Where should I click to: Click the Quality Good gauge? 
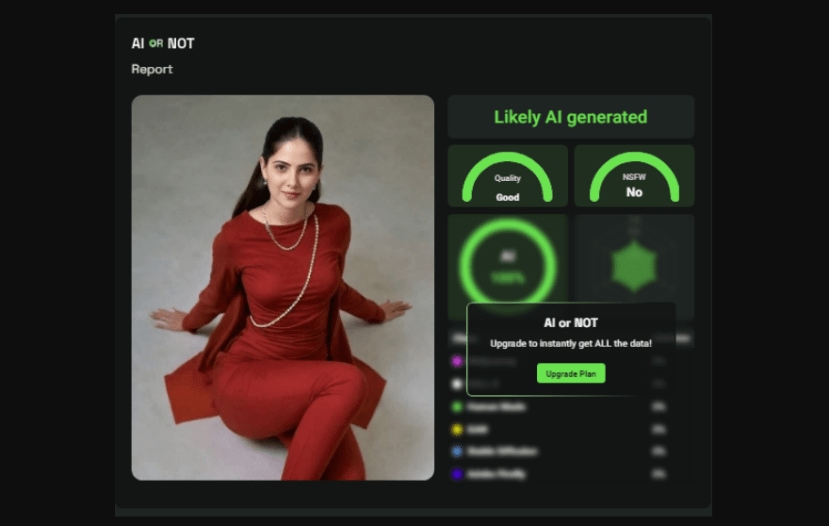click(x=508, y=176)
